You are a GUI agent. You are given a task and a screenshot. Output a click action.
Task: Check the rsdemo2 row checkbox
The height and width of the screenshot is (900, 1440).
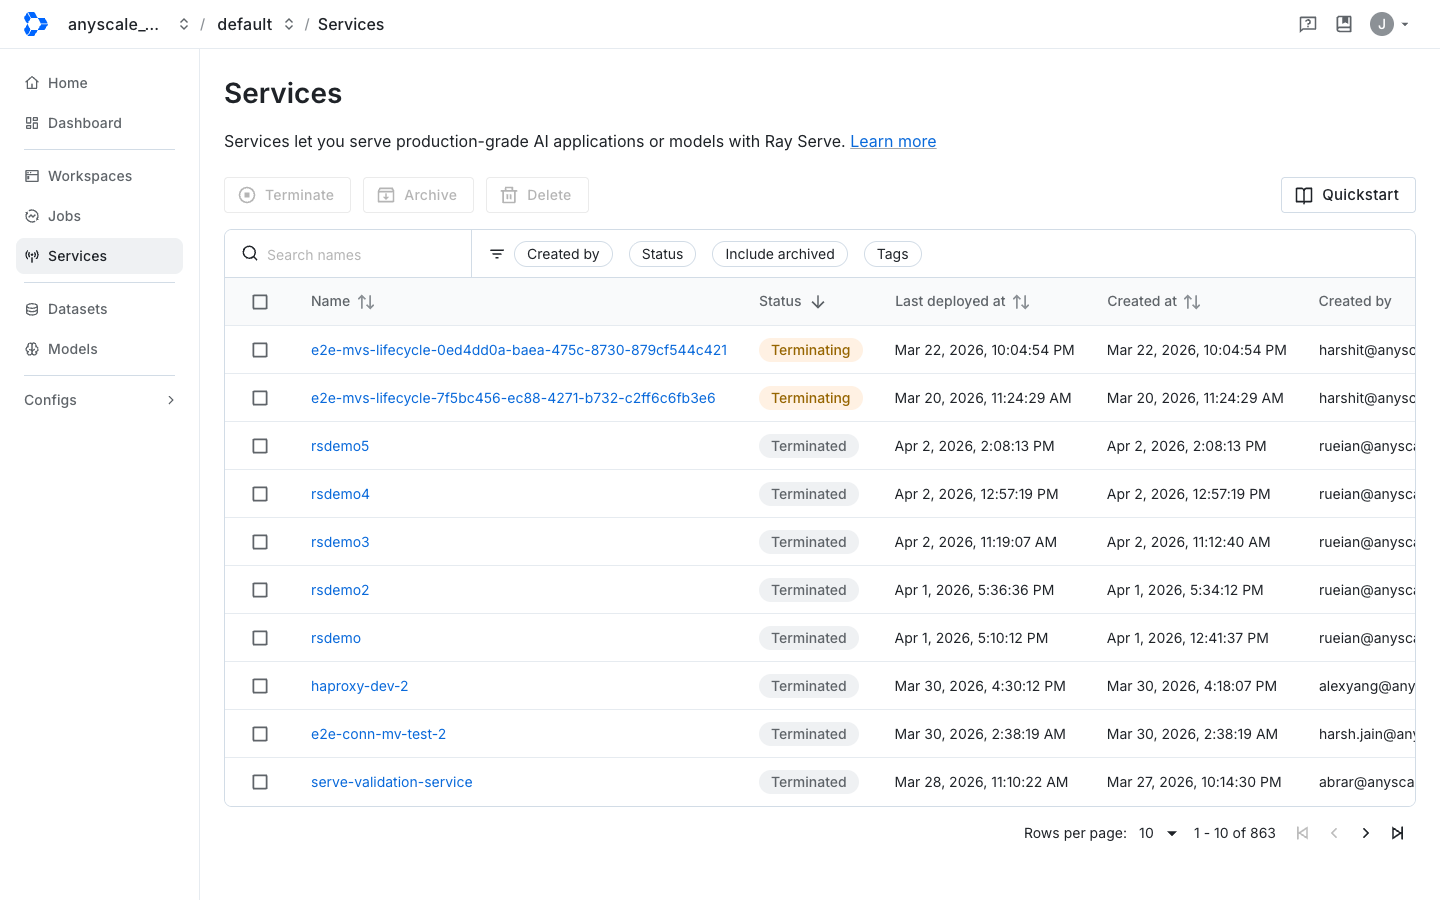point(260,590)
